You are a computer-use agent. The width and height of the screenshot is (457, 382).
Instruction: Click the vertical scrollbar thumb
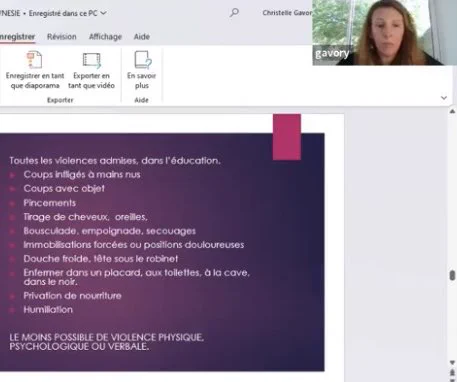click(452, 275)
